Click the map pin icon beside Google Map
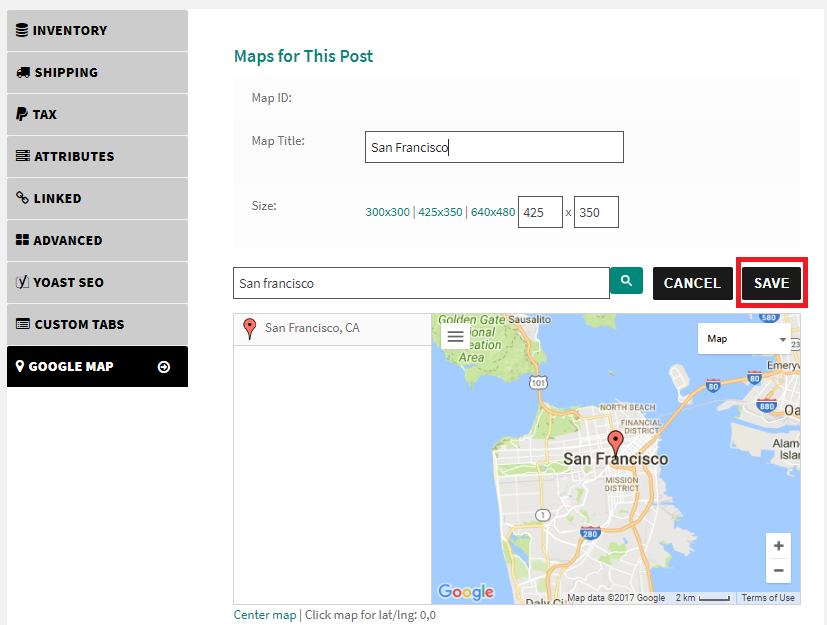This screenshot has height=625, width=827. [20, 366]
